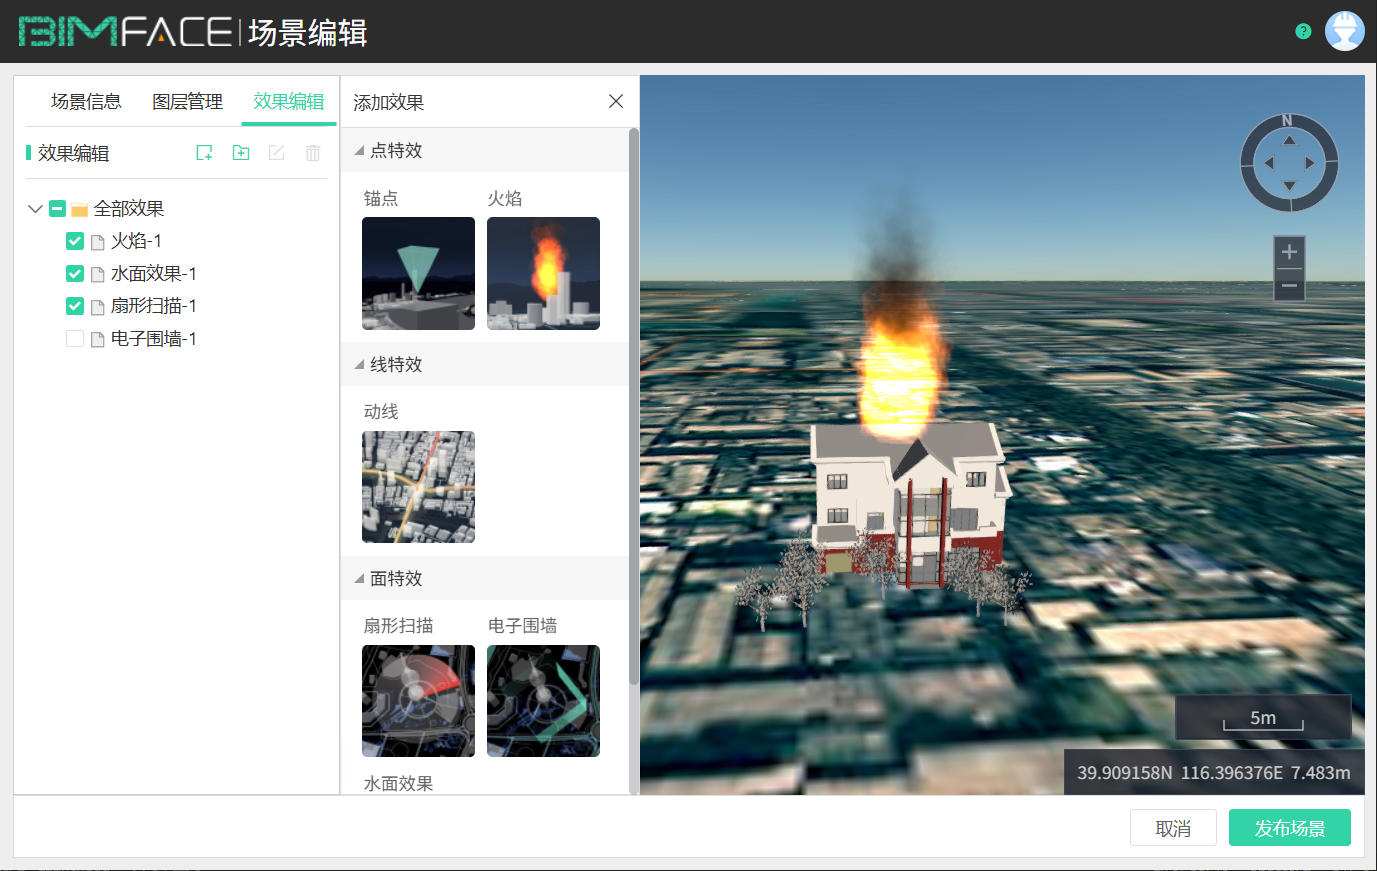Switch to the 场景信息 tab
The width and height of the screenshot is (1377, 871).
pos(86,101)
